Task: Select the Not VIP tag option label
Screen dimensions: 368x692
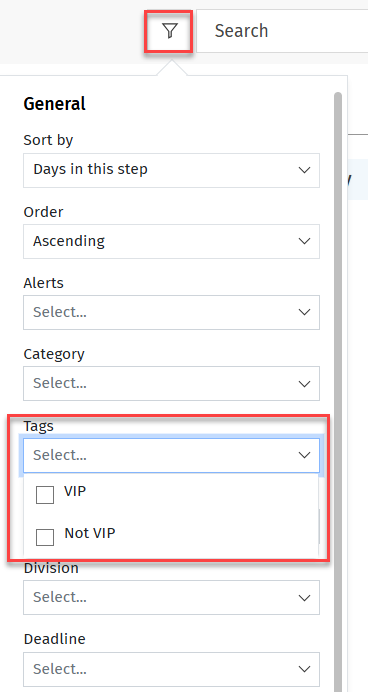Action: pos(90,533)
